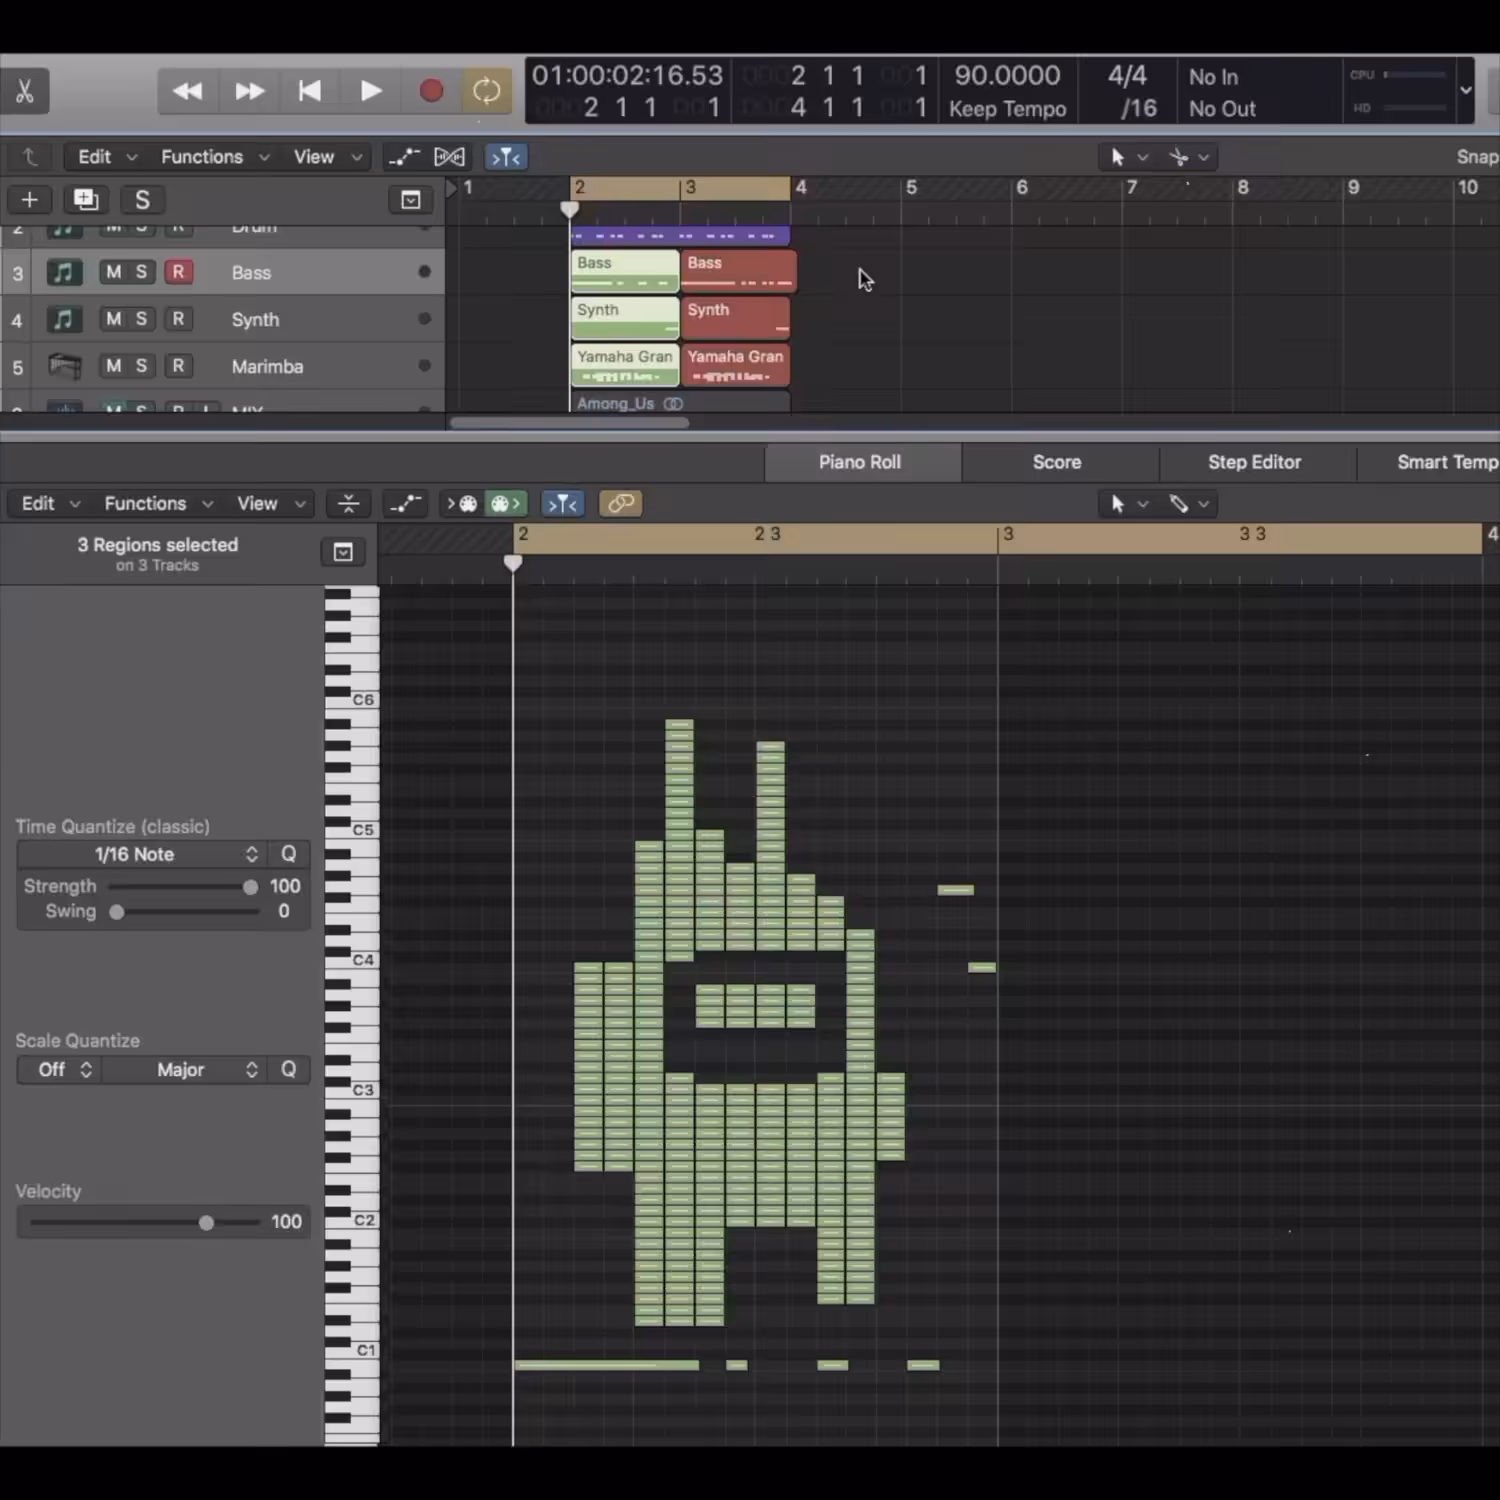This screenshot has width=1500, height=1500.
Task: Select the Among_Us region
Action: click(x=680, y=403)
